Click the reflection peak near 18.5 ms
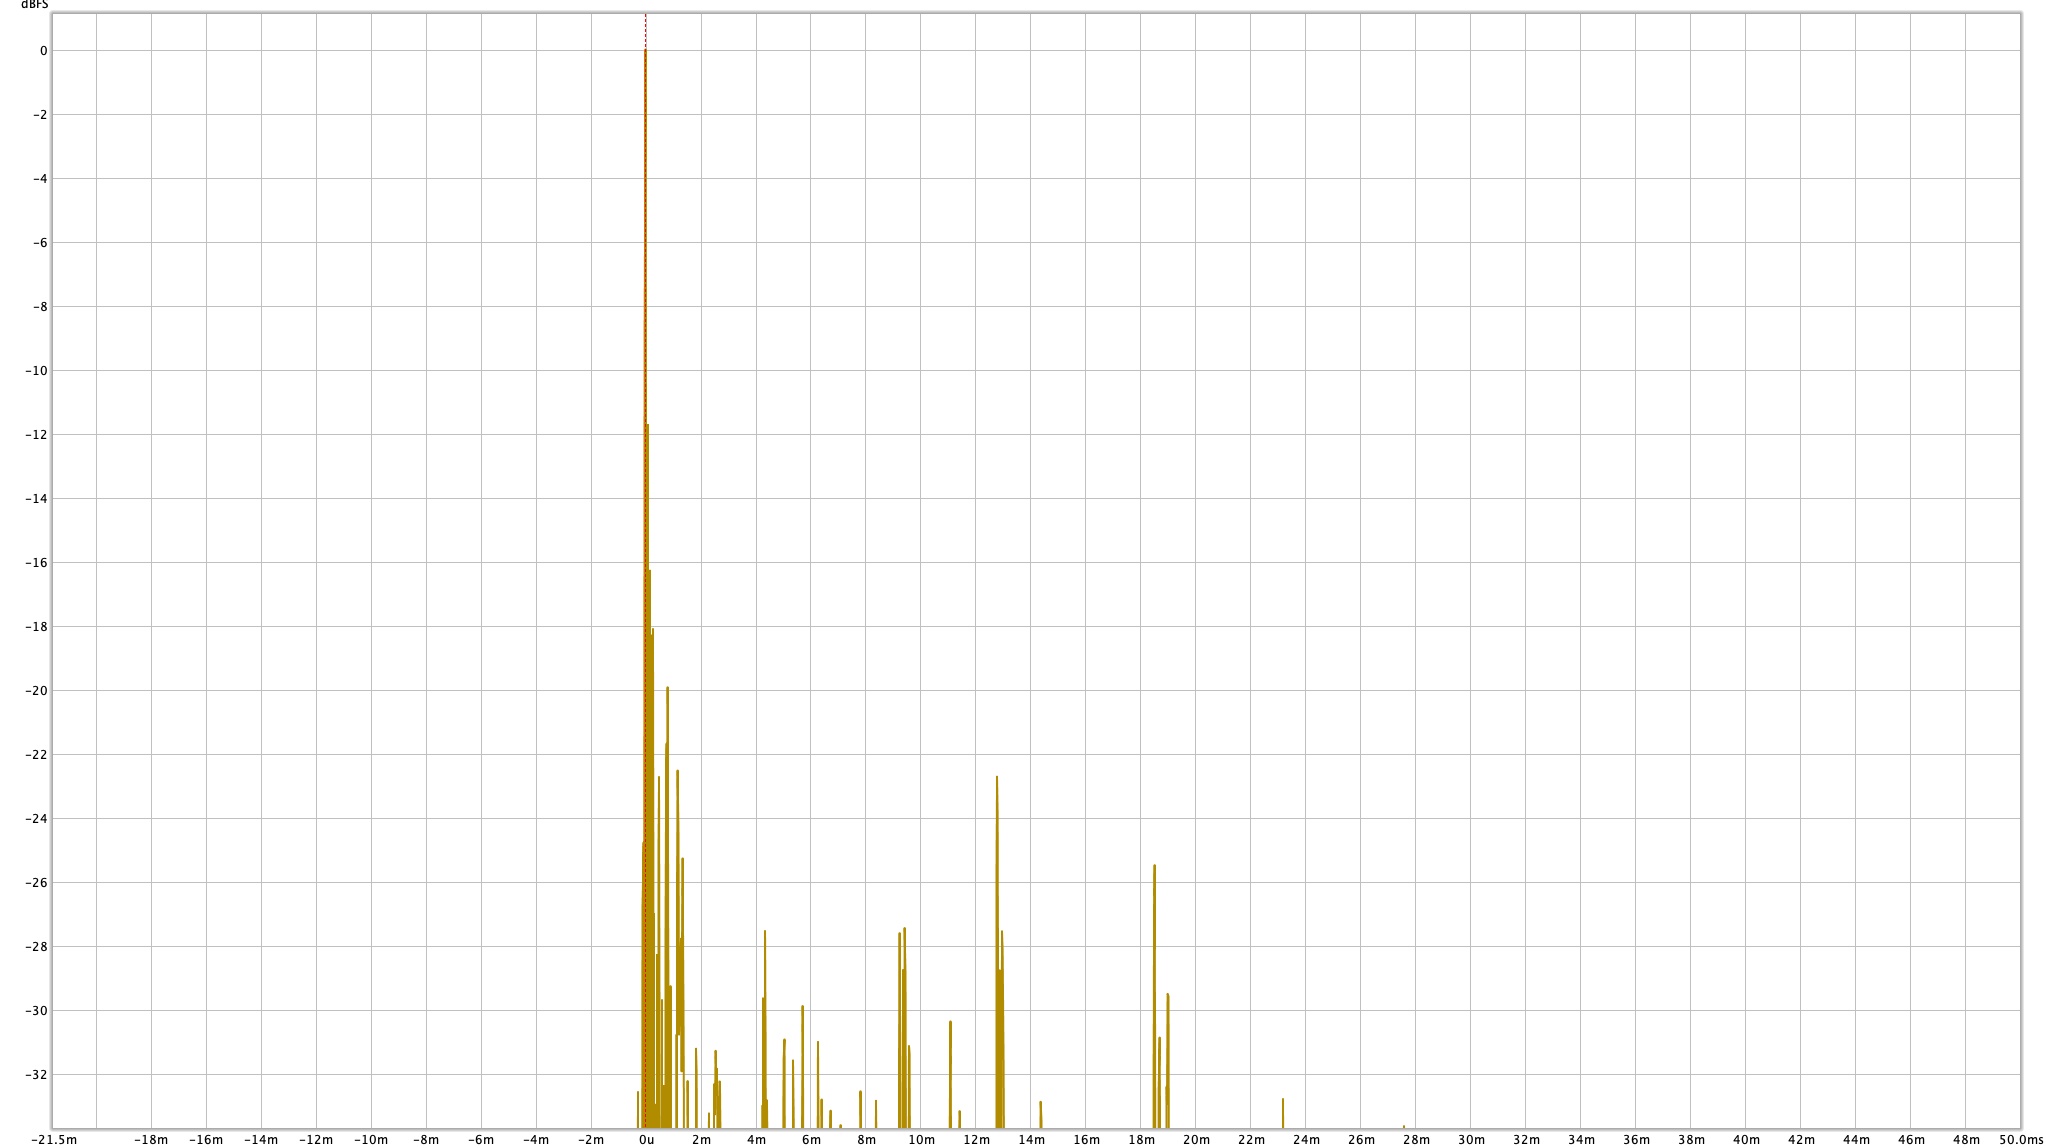Viewport: 2046px width, 1148px height. (1154, 868)
